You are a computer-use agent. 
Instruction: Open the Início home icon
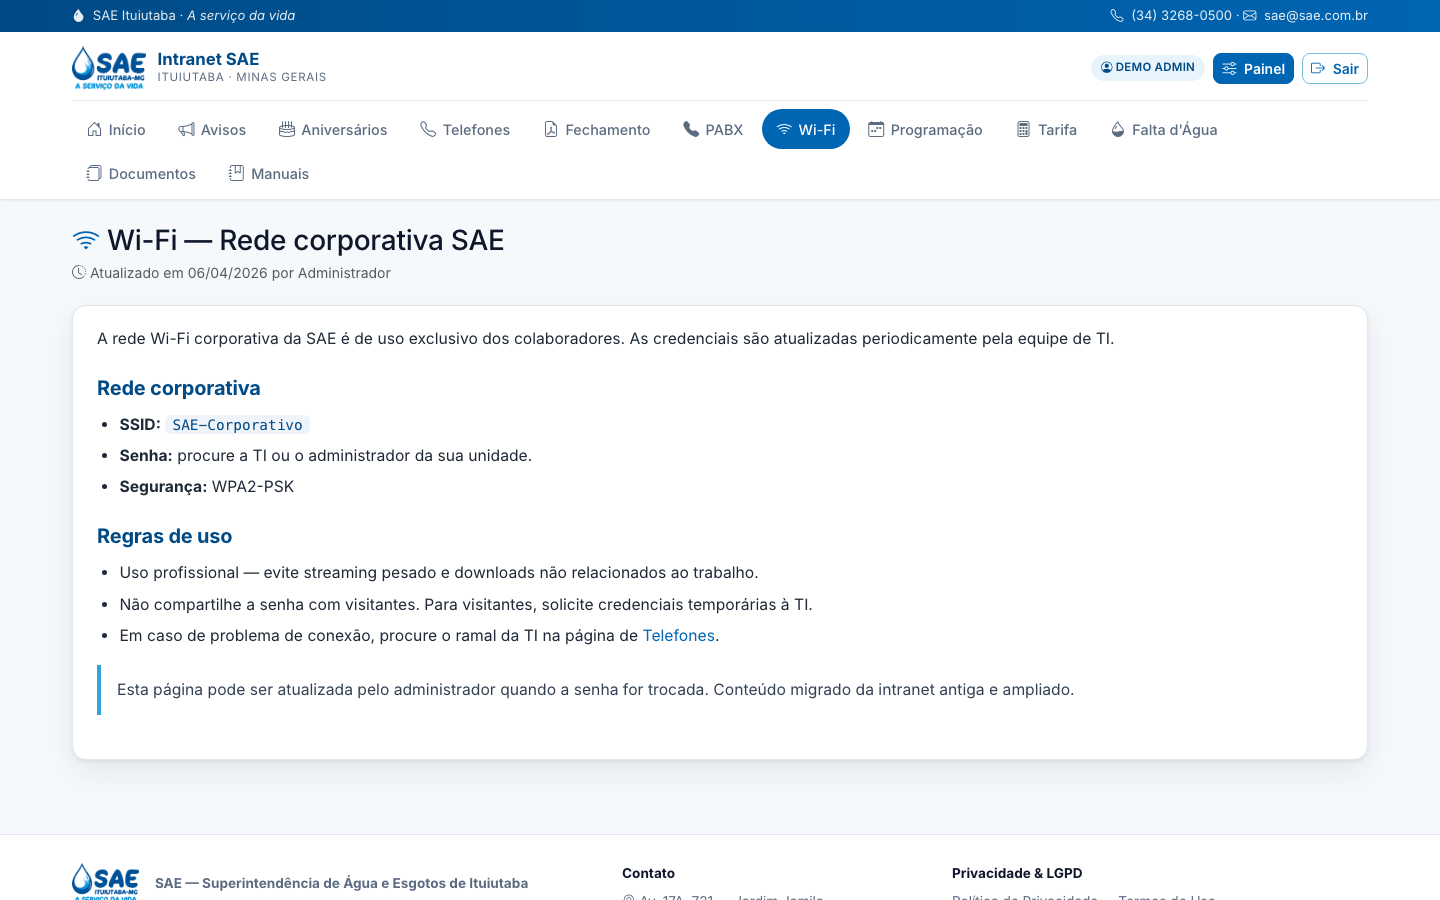coord(94,129)
